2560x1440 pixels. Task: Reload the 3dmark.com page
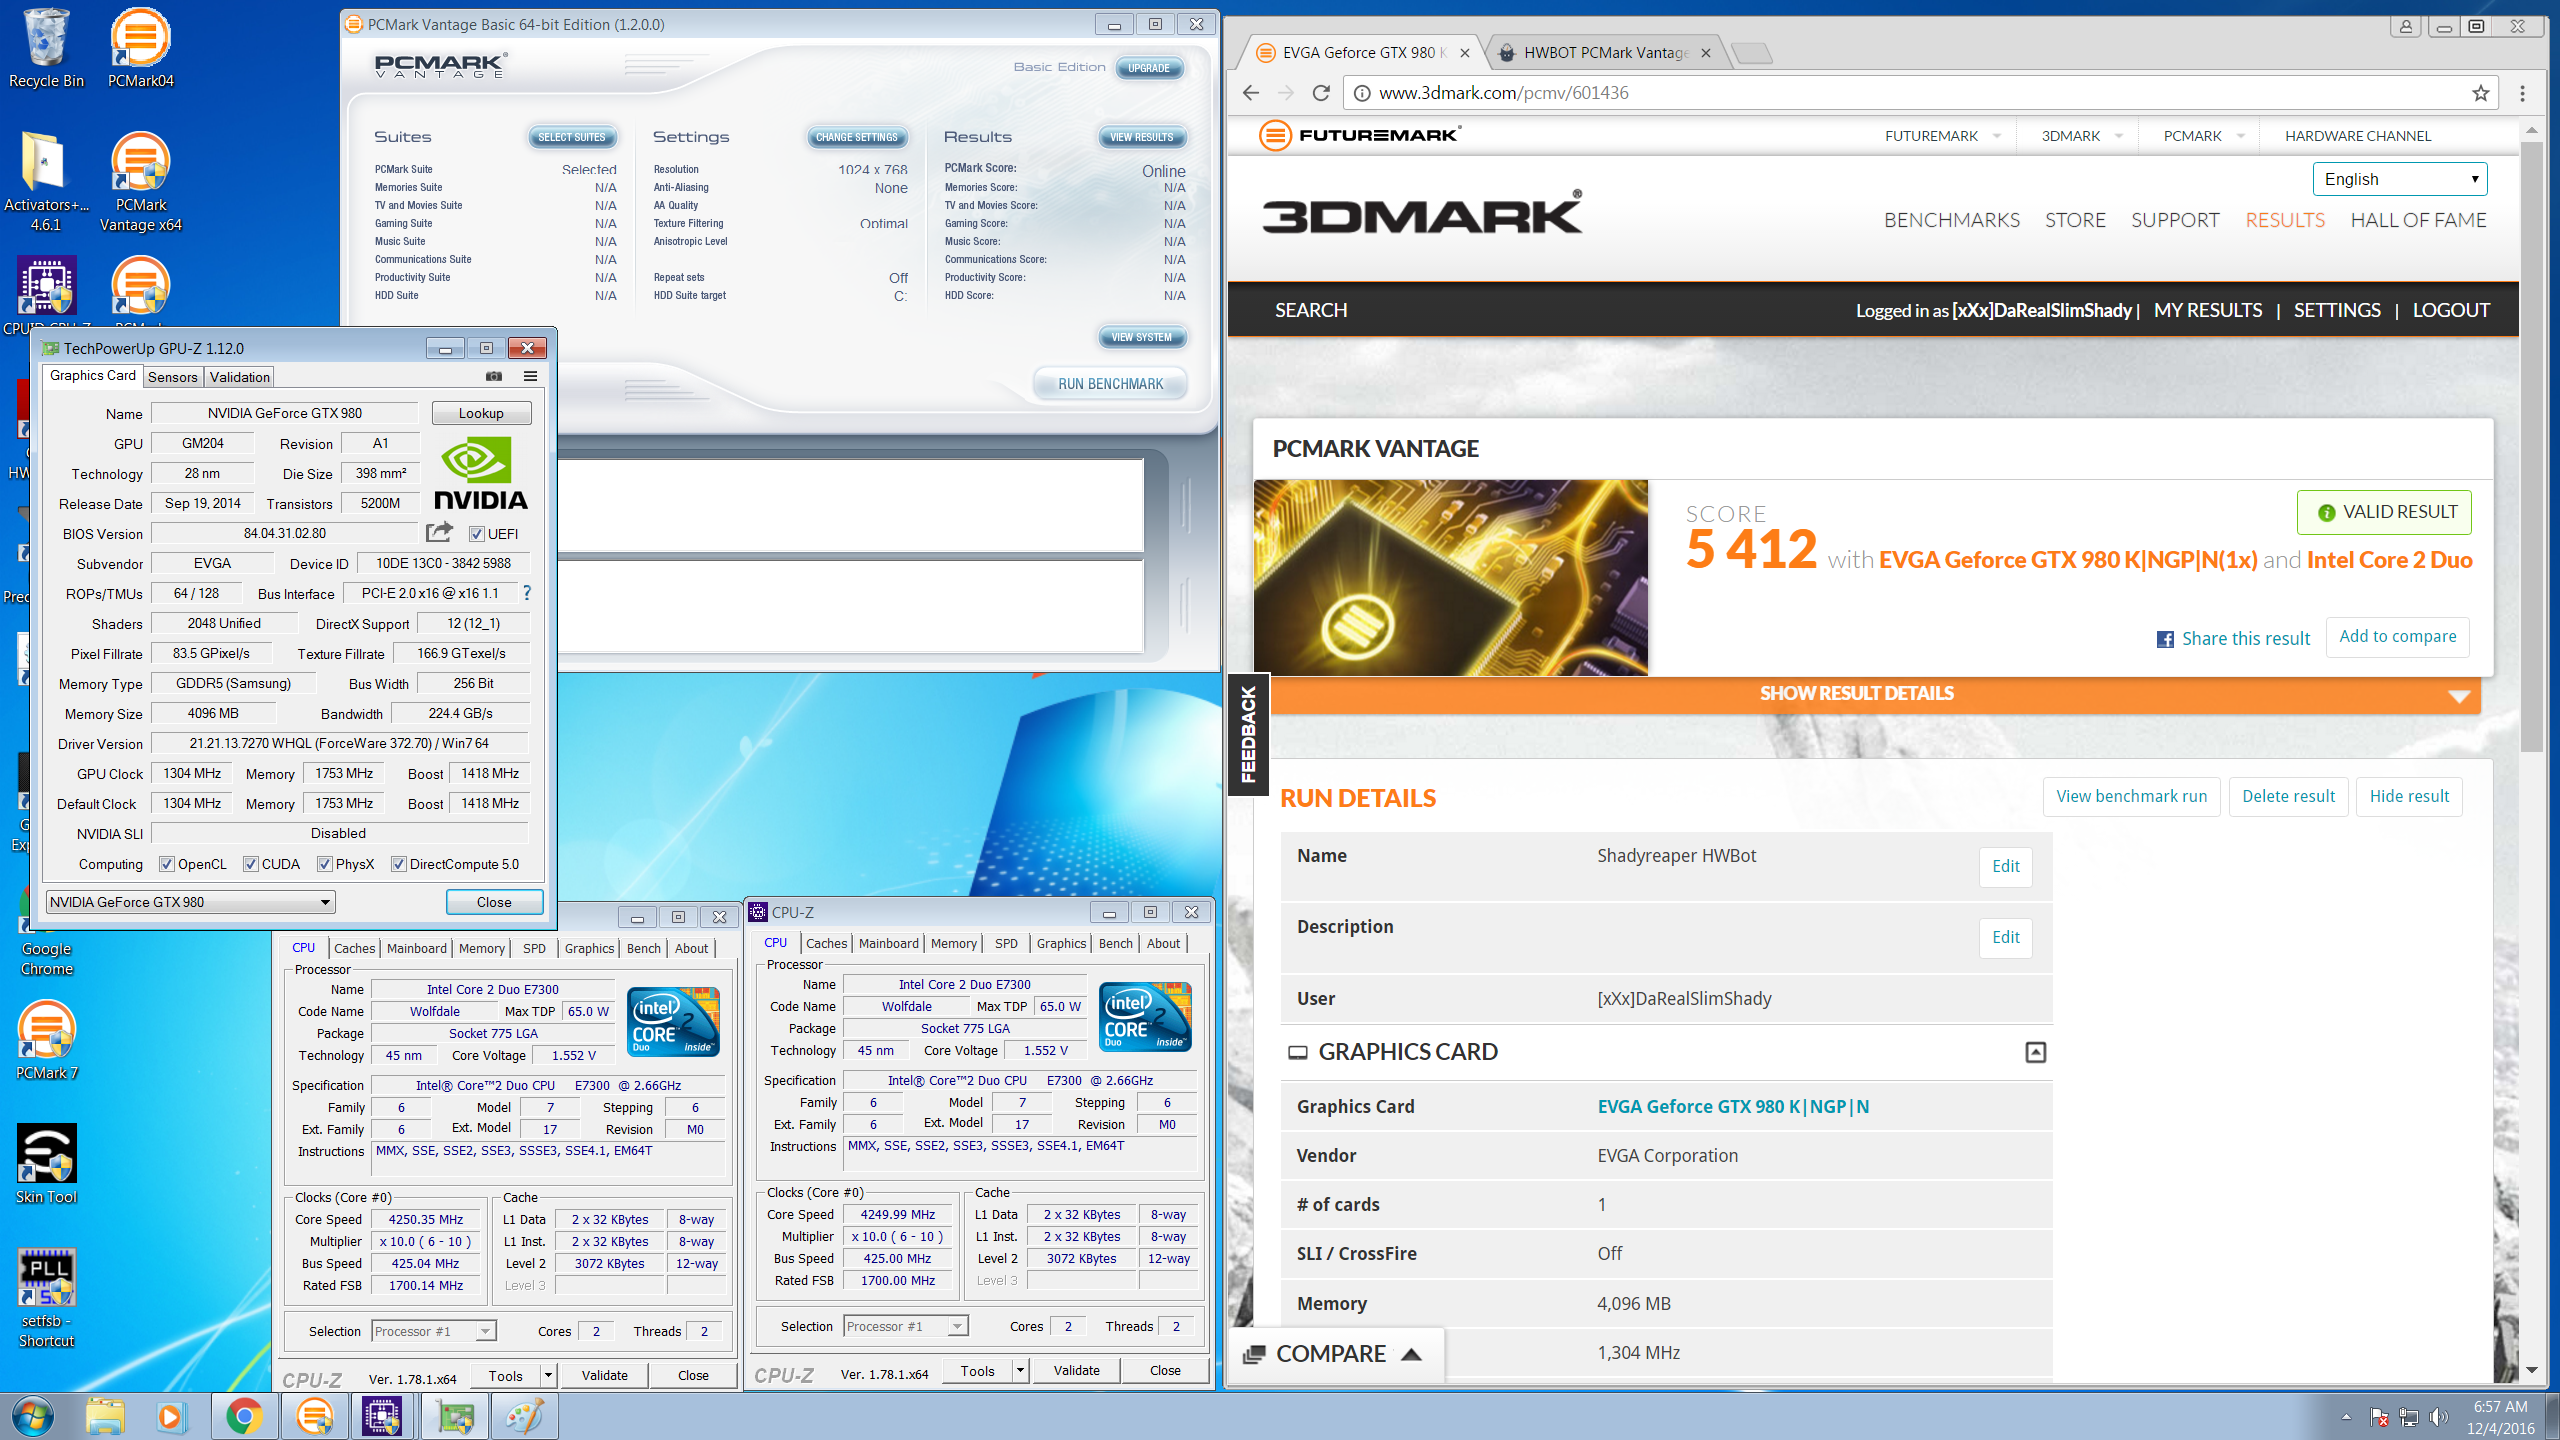[1321, 93]
